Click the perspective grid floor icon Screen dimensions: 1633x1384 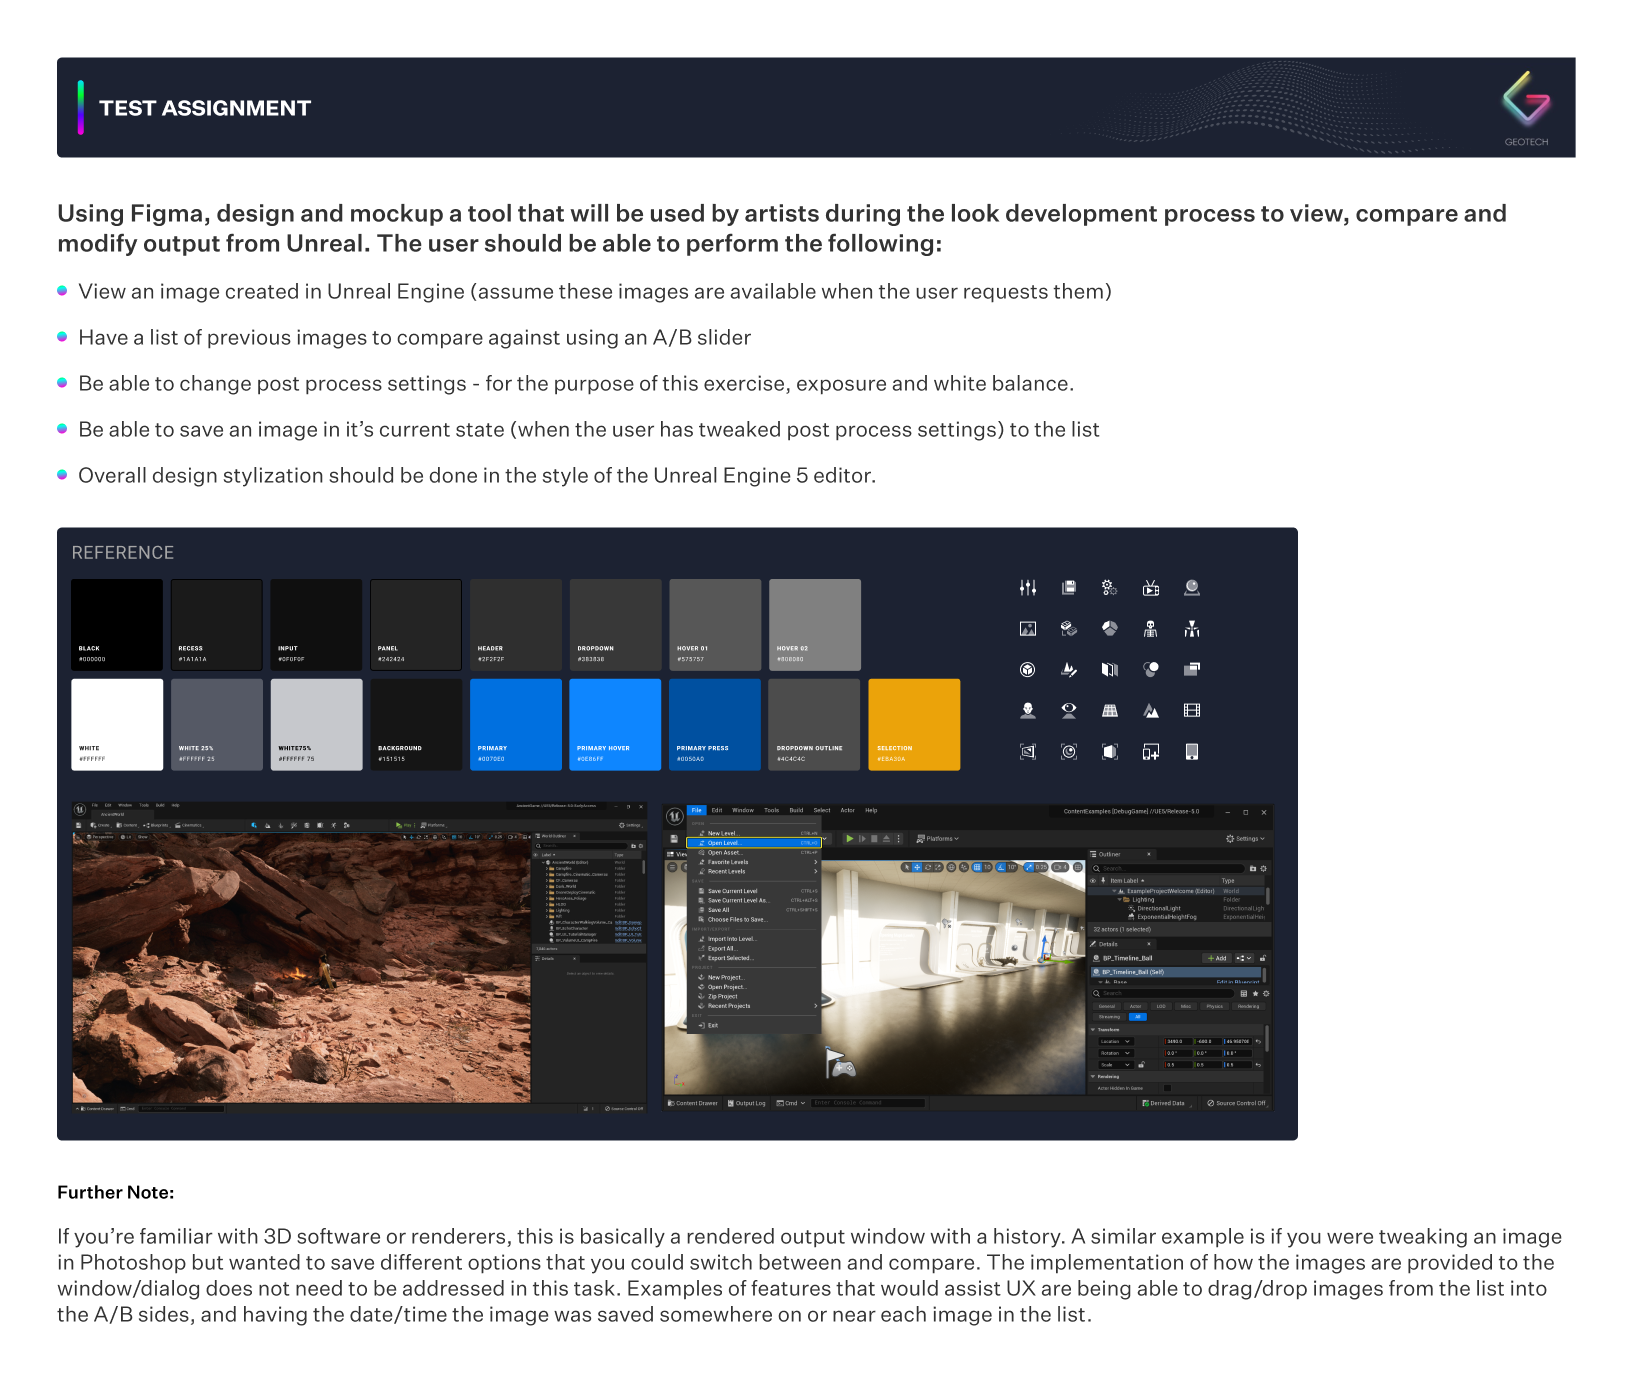(x=1110, y=711)
